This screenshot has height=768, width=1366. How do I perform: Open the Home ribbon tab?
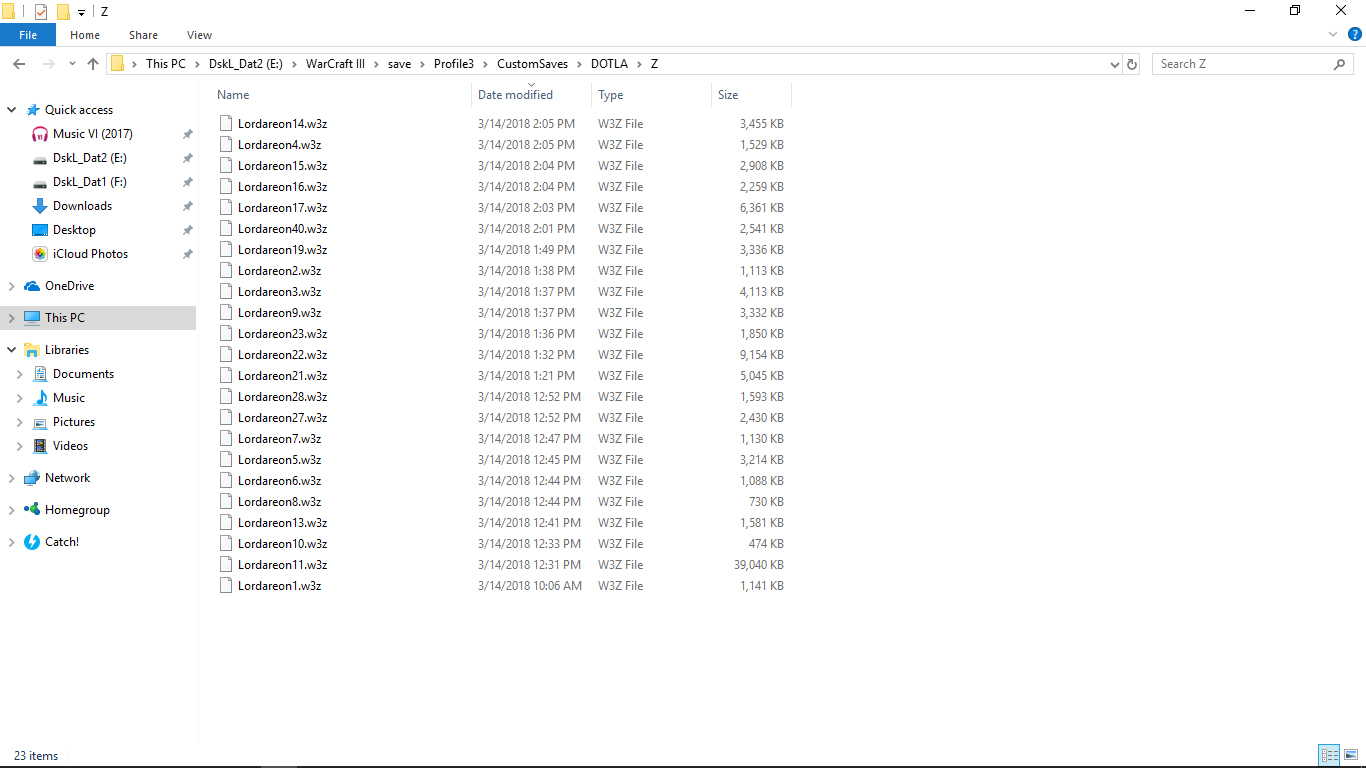pos(85,35)
